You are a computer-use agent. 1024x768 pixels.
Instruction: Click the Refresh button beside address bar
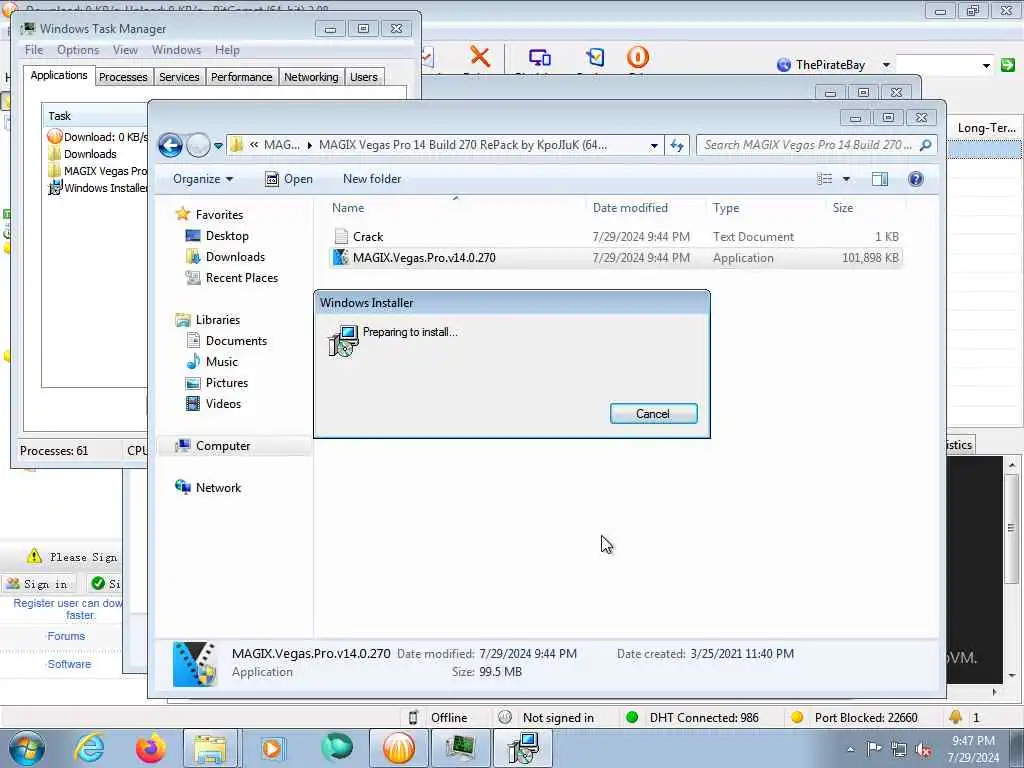(x=677, y=146)
